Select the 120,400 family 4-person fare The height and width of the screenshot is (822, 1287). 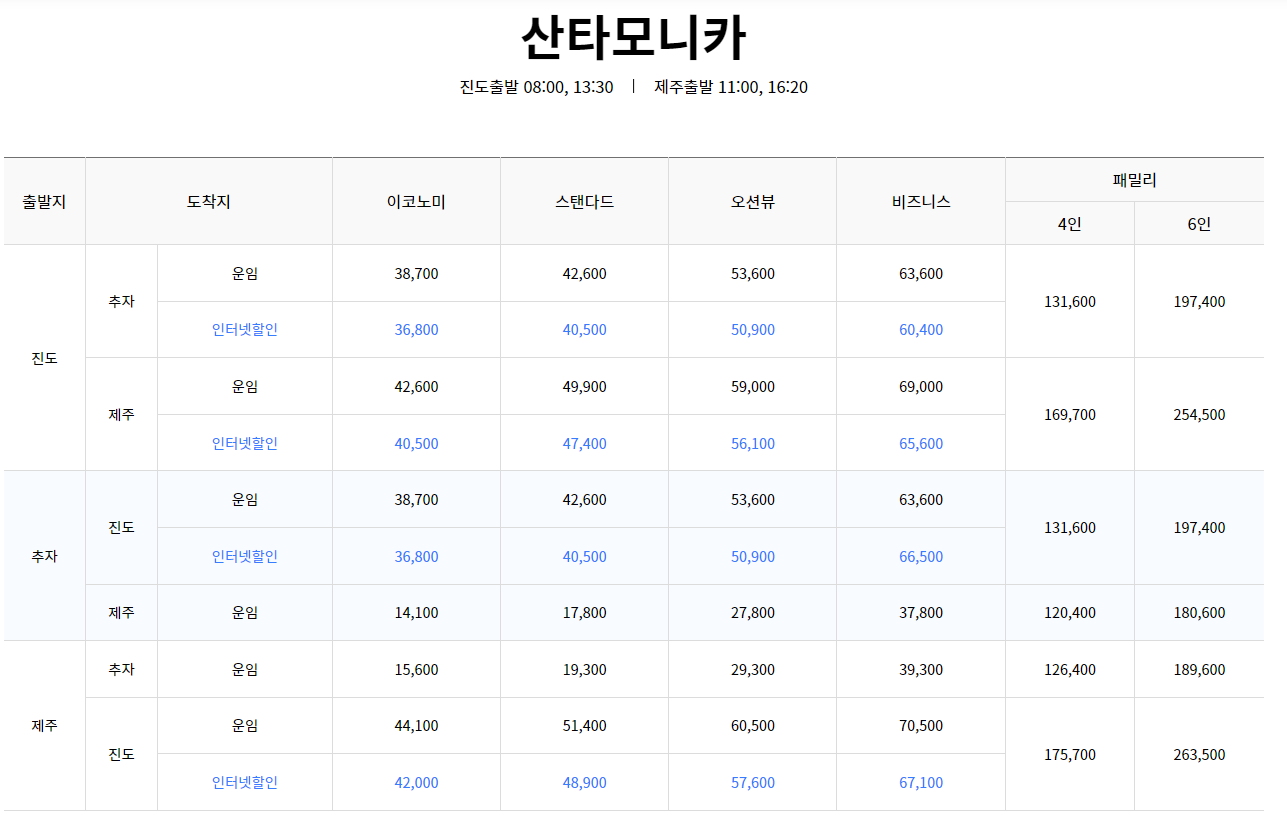pyautogui.click(x=1070, y=613)
